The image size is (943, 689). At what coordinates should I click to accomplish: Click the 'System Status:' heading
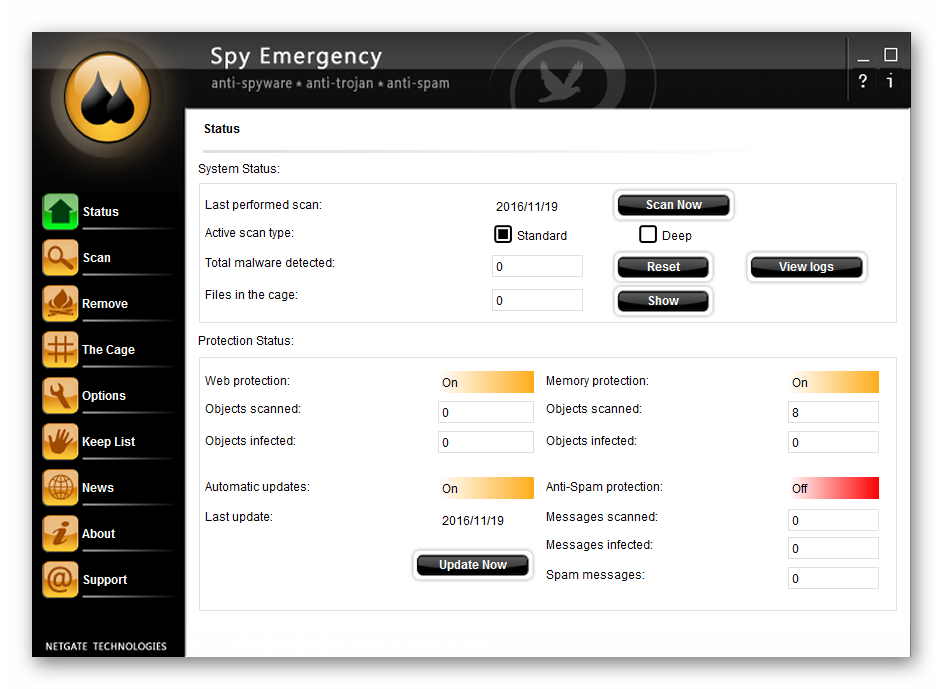point(239,169)
